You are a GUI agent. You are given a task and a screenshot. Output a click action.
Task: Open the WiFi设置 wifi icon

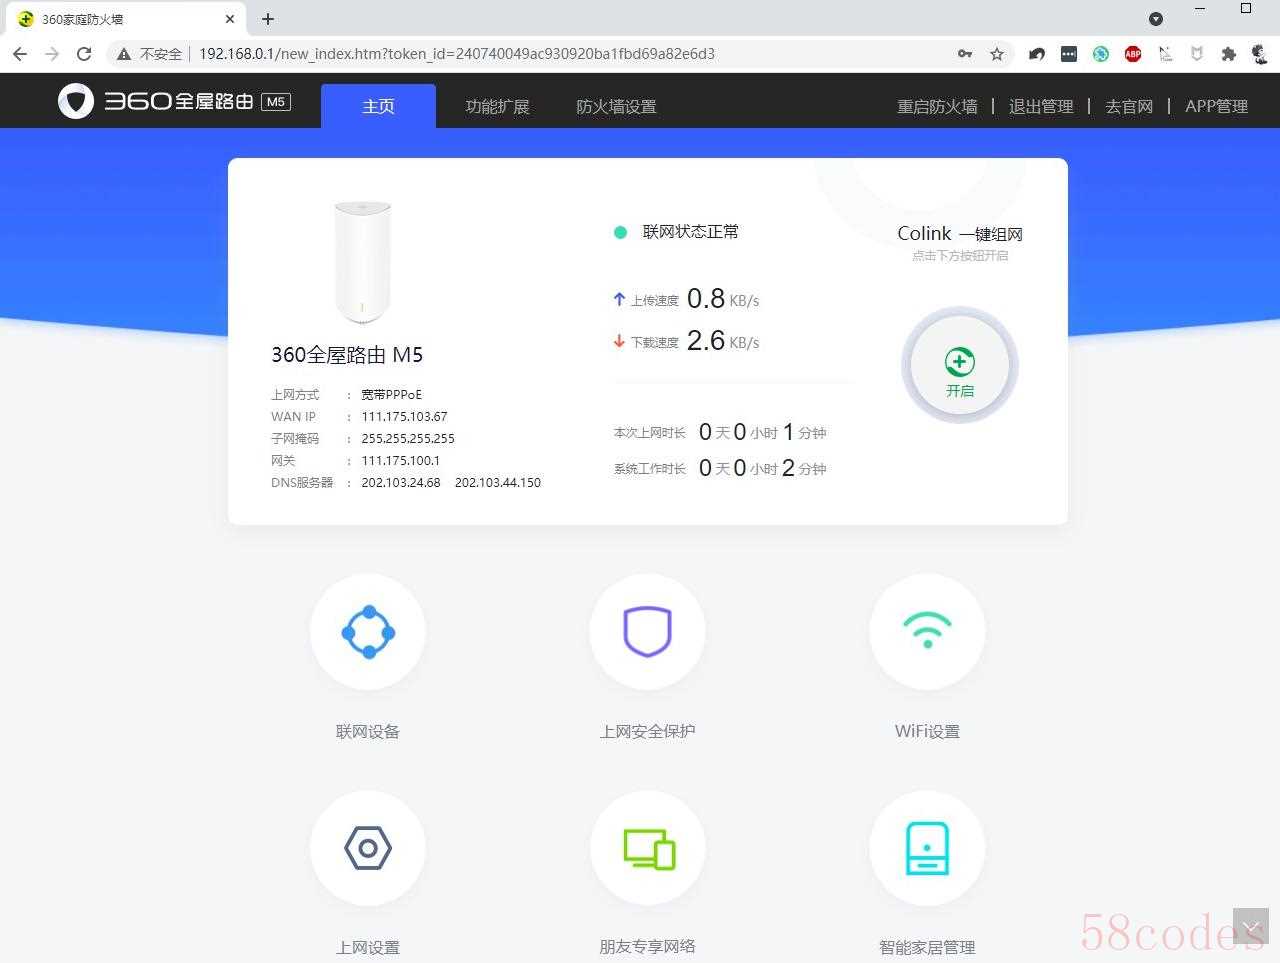click(928, 632)
